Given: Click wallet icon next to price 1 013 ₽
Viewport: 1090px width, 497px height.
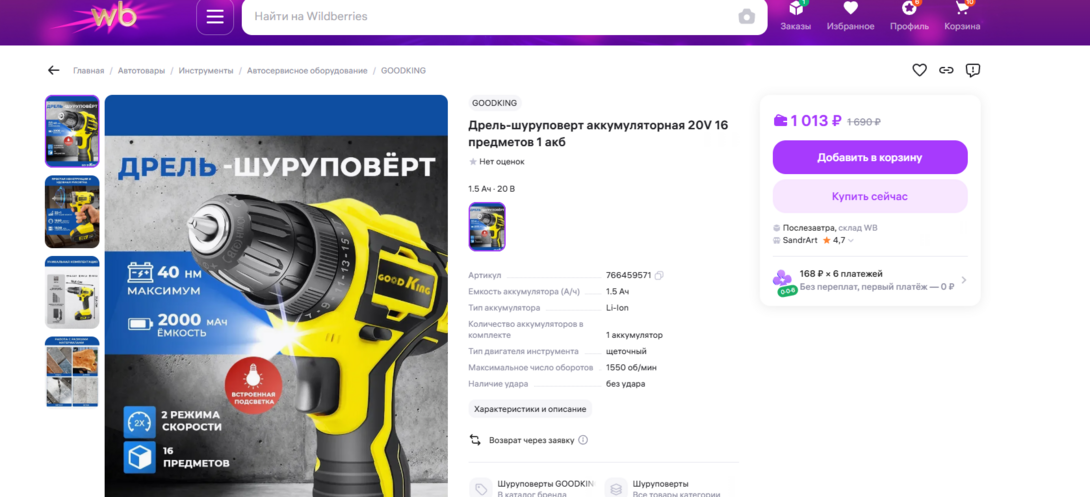Looking at the screenshot, I should pos(781,121).
